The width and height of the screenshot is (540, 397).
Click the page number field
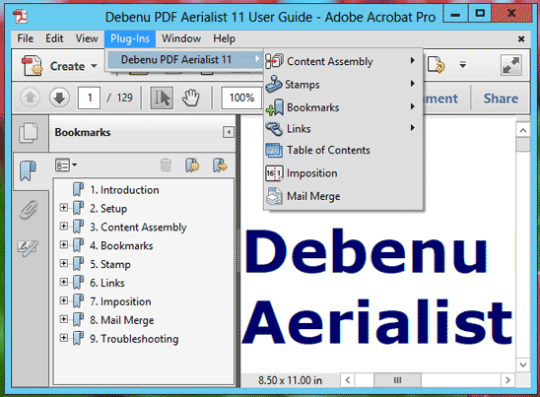89,98
